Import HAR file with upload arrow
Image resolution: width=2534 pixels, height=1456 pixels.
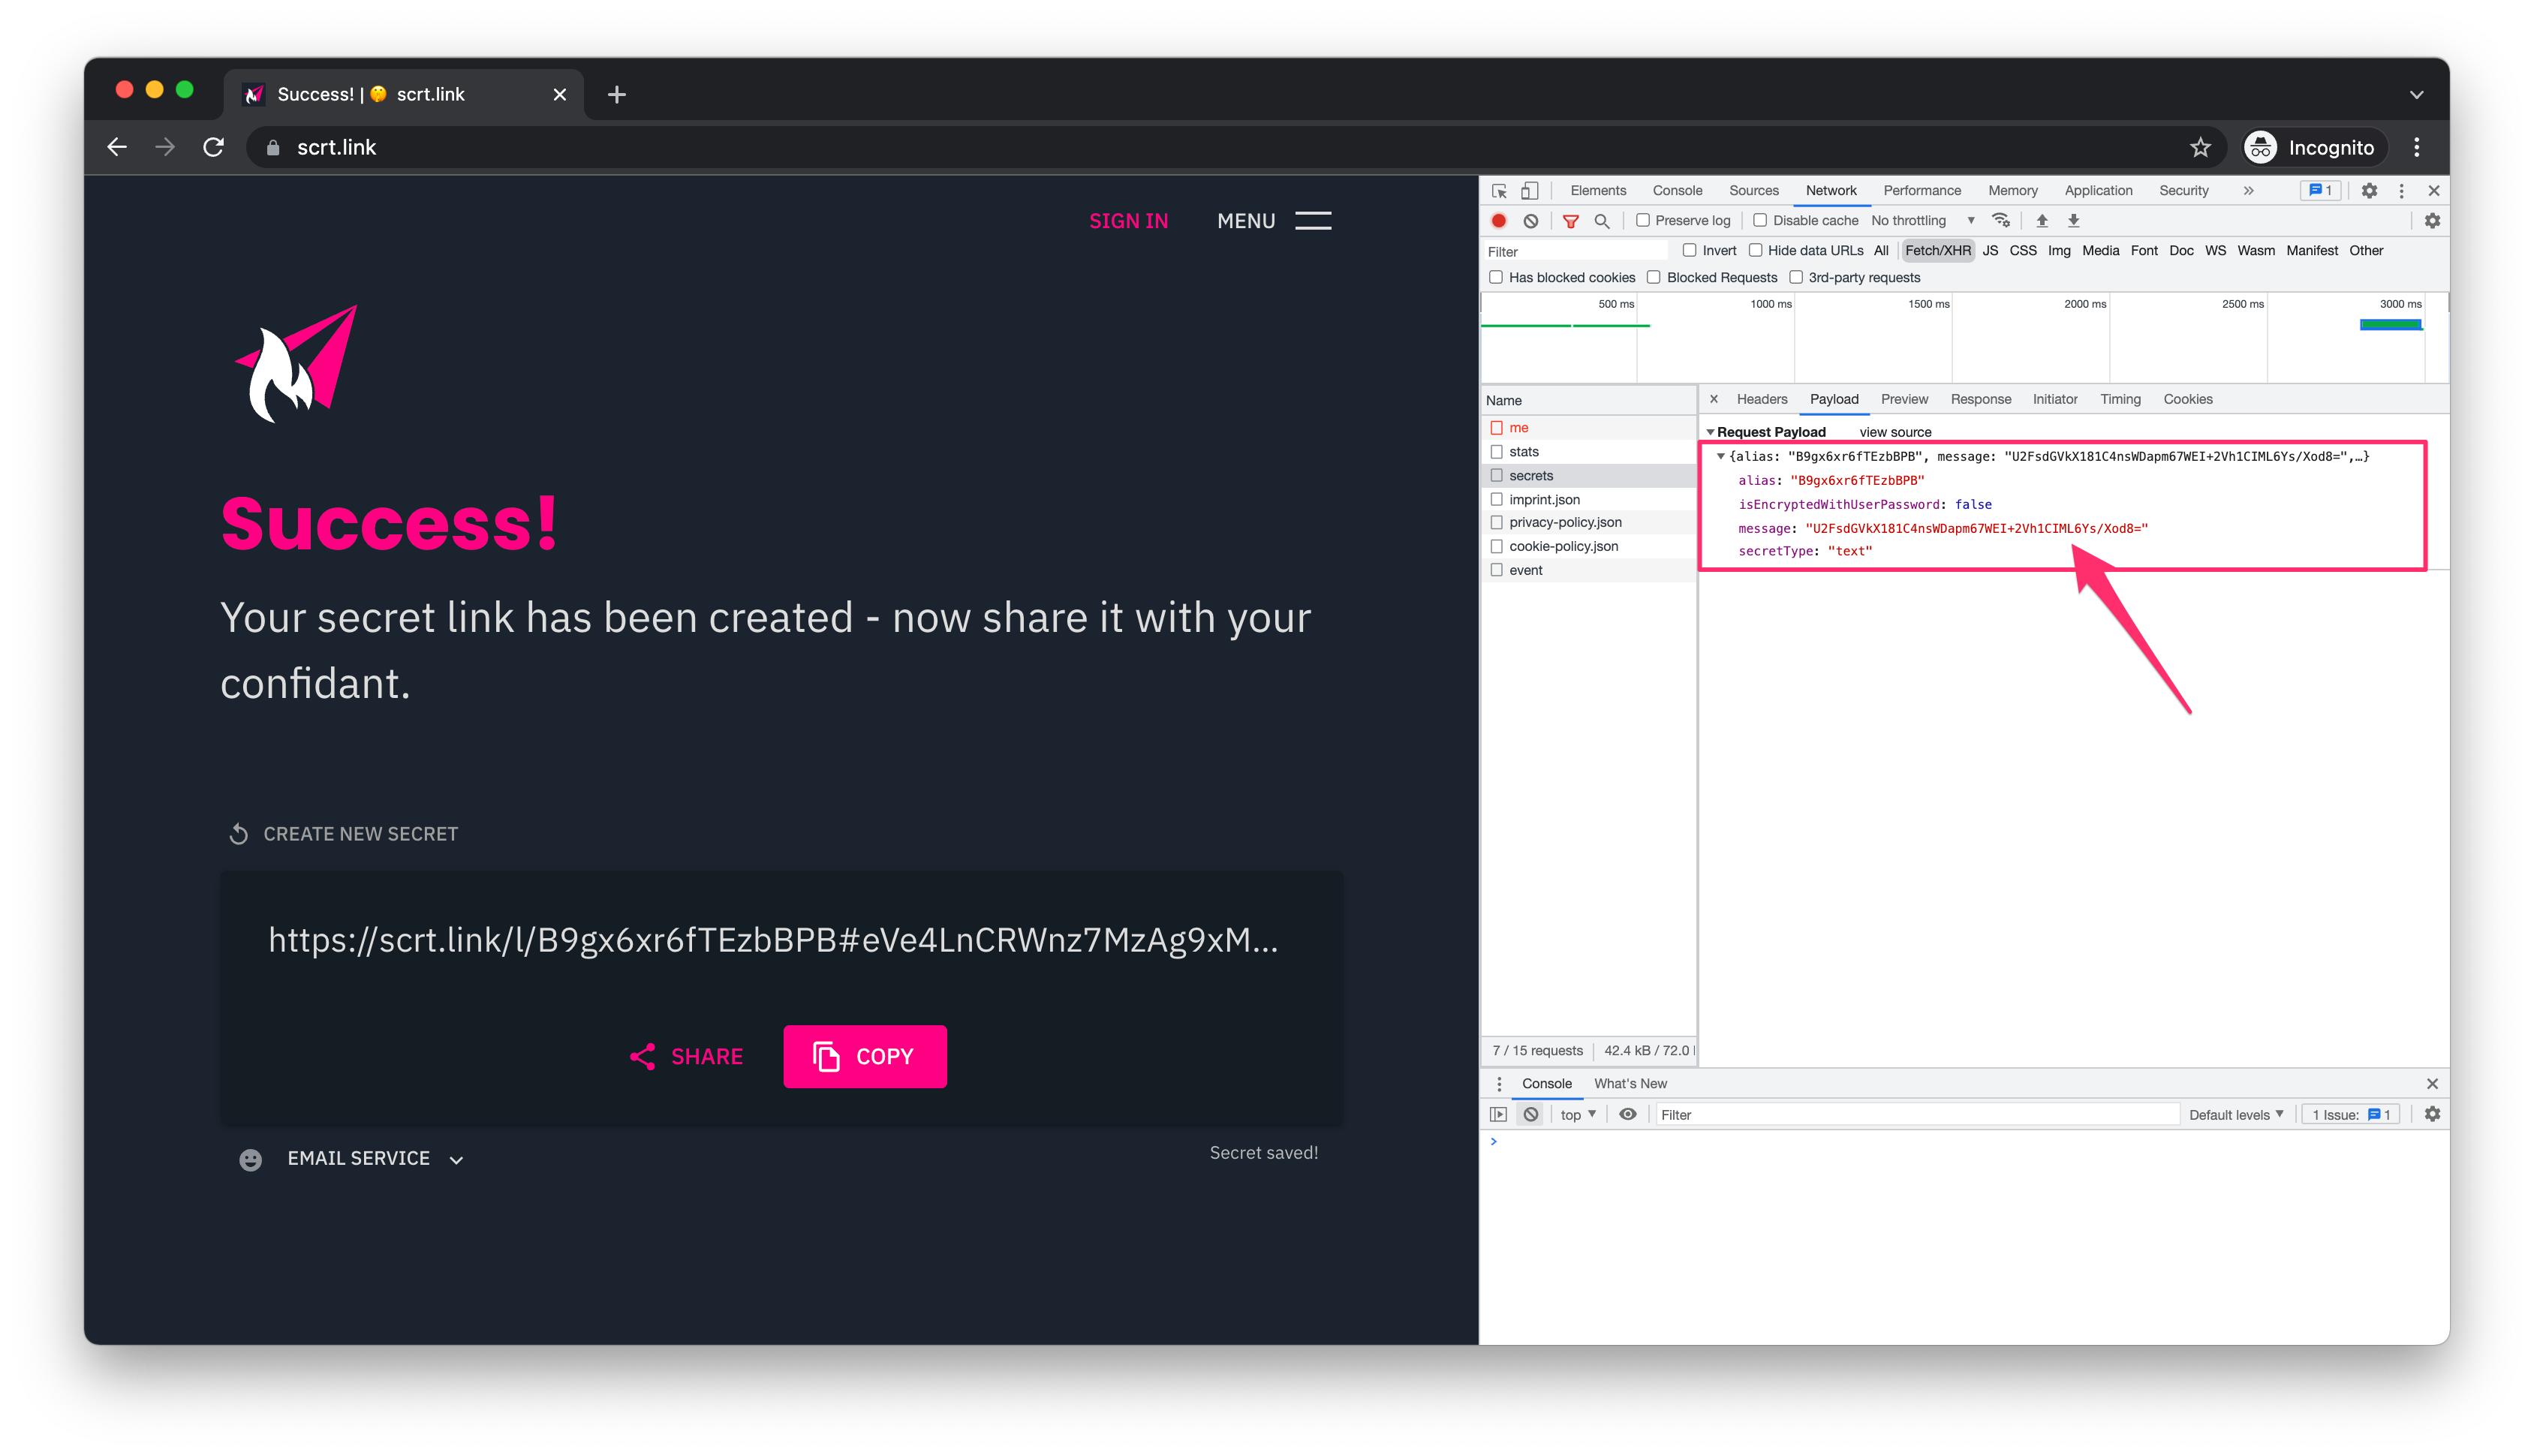2042,220
